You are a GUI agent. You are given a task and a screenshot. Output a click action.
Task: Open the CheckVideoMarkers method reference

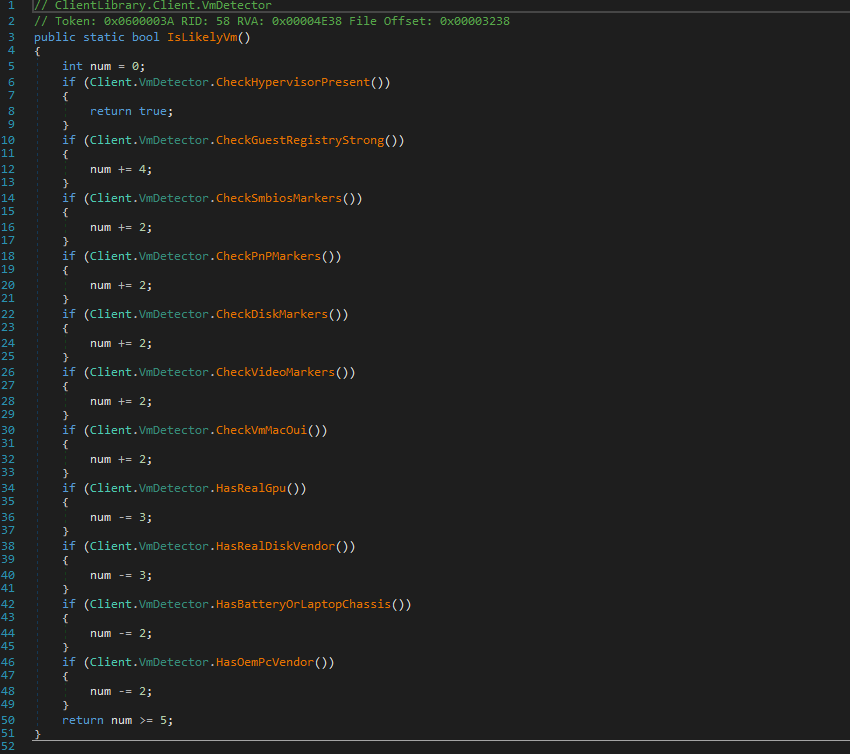(275, 372)
